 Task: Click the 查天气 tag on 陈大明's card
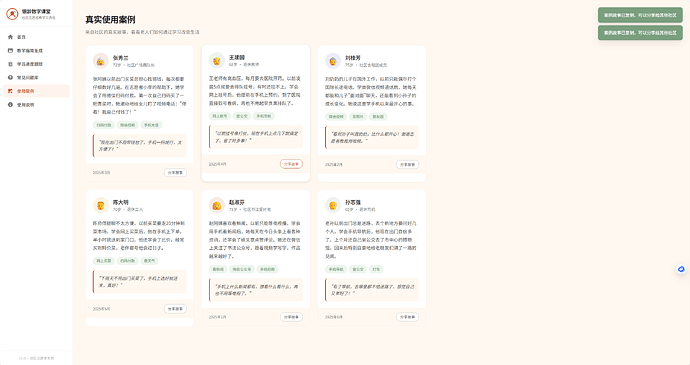[x=150, y=261]
